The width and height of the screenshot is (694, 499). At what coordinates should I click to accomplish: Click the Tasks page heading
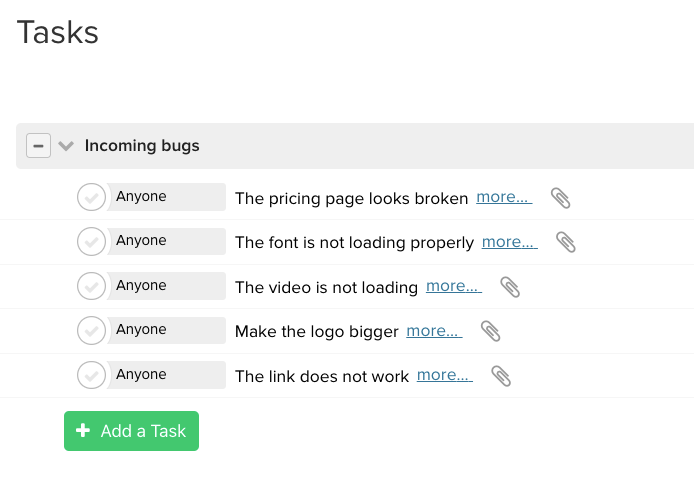pos(58,32)
